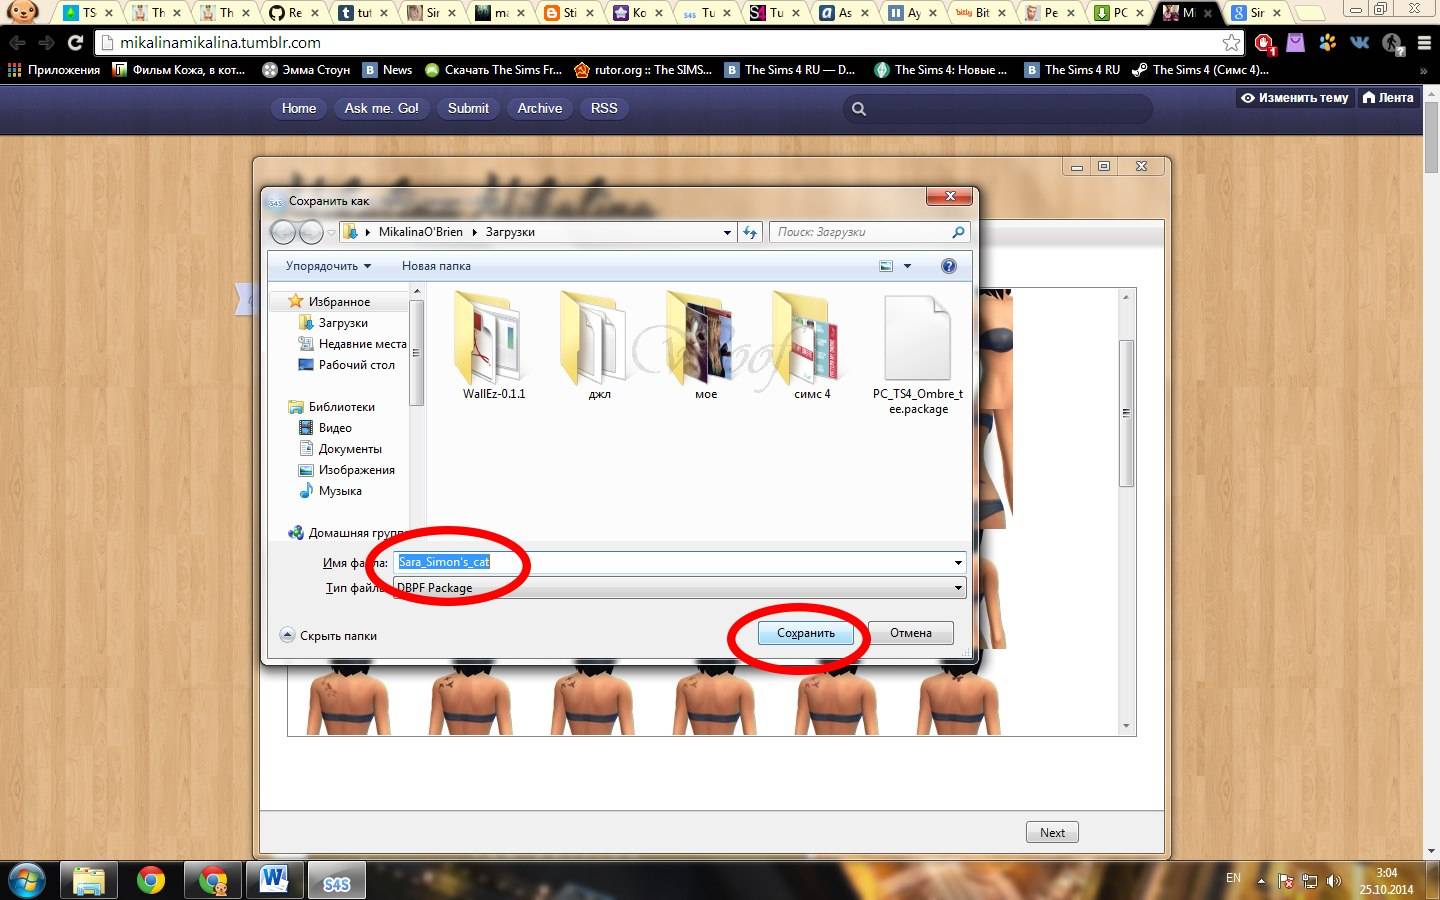Image resolution: width=1440 pixels, height=900 pixels.
Task: Expand the file type DBPF Package dropdown
Action: [x=958, y=588]
